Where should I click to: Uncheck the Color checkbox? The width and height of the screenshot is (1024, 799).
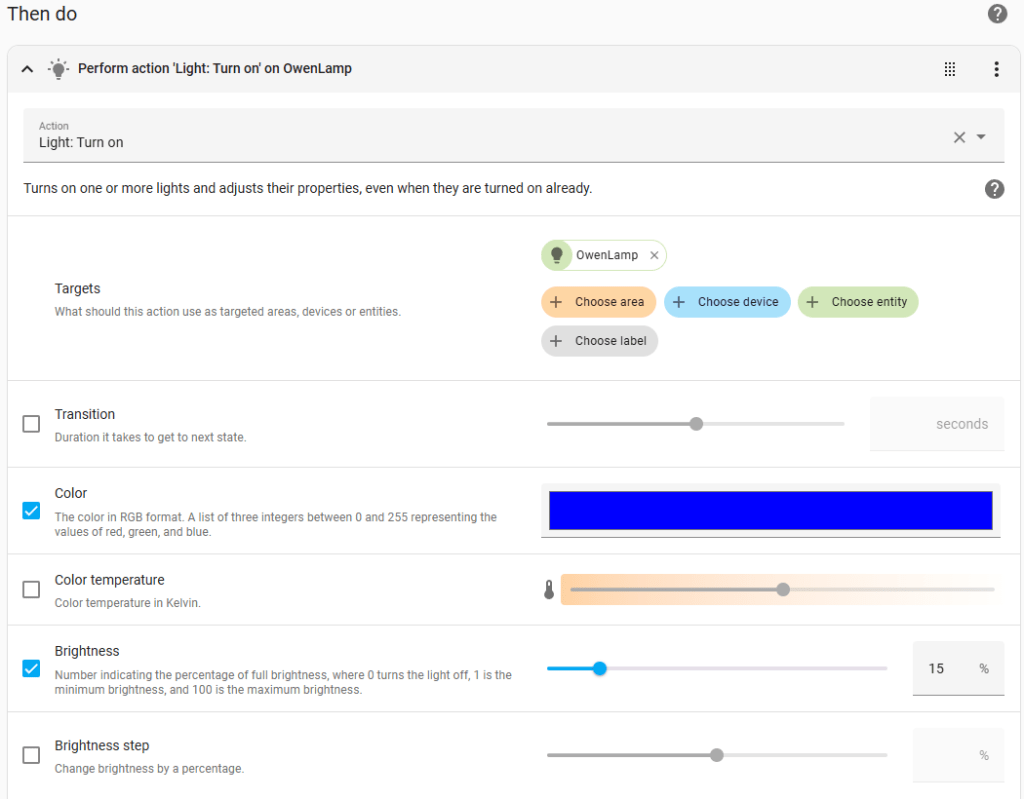click(x=31, y=510)
